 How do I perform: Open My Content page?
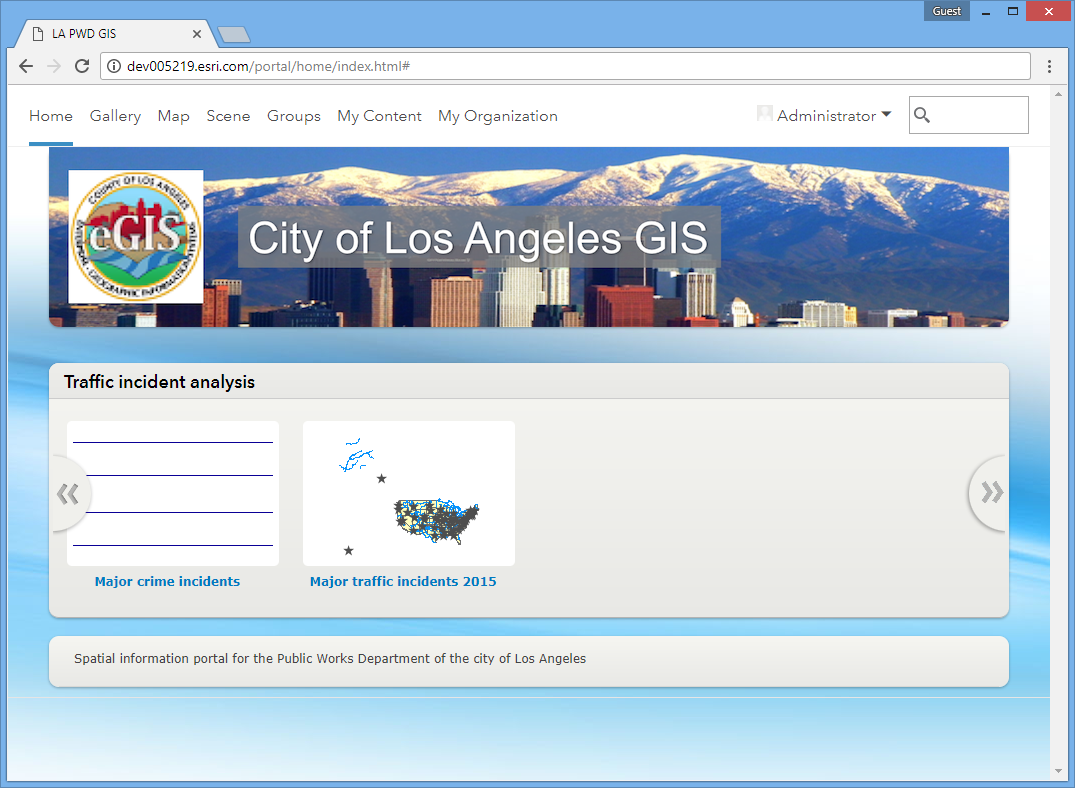click(x=379, y=116)
